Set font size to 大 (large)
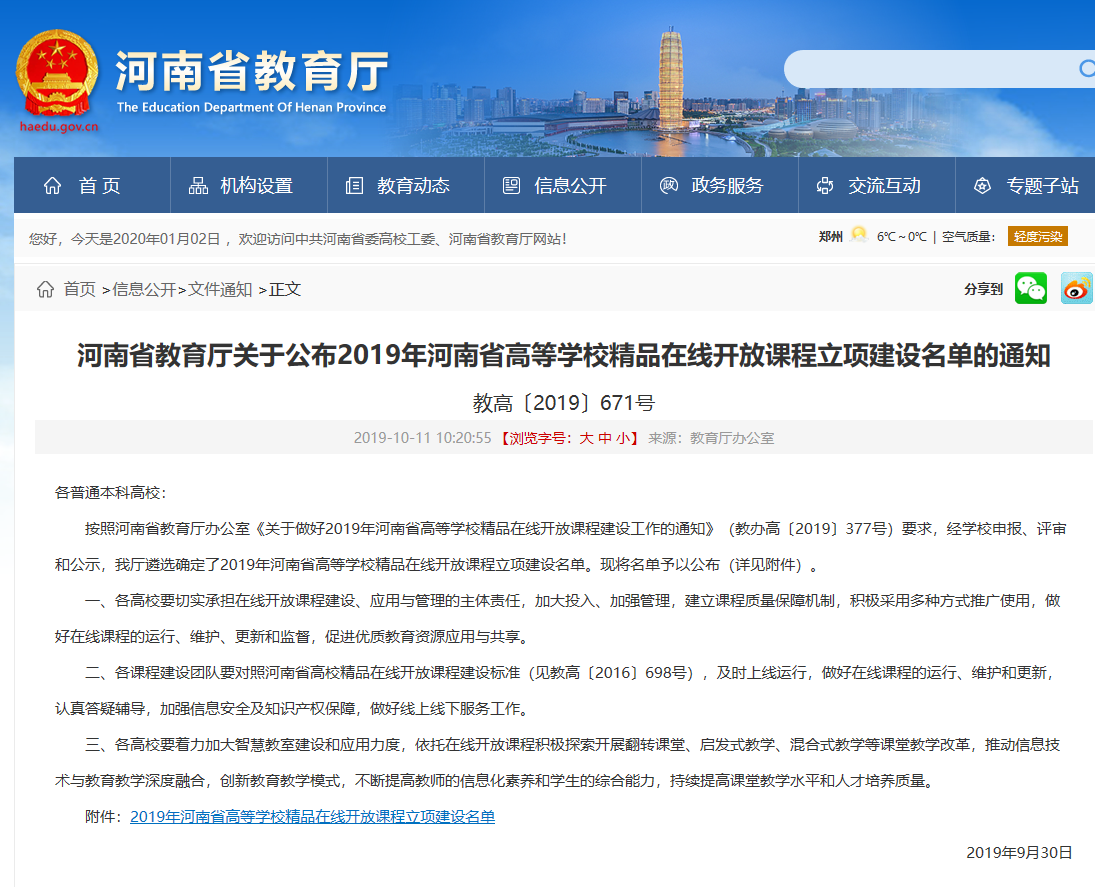This screenshot has width=1095, height=887. [587, 438]
